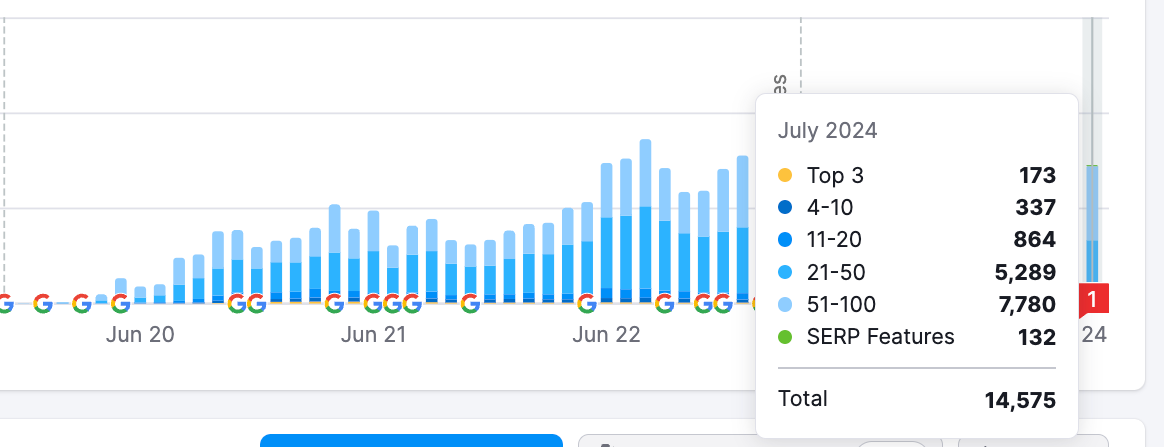Click the red note flag marked 1
The height and width of the screenshot is (447, 1164).
point(1092,299)
